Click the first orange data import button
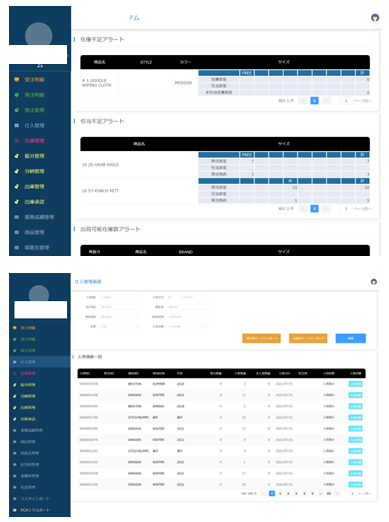Image resolution: width=389 pixels, height=522 pixels. click(261, 338)
